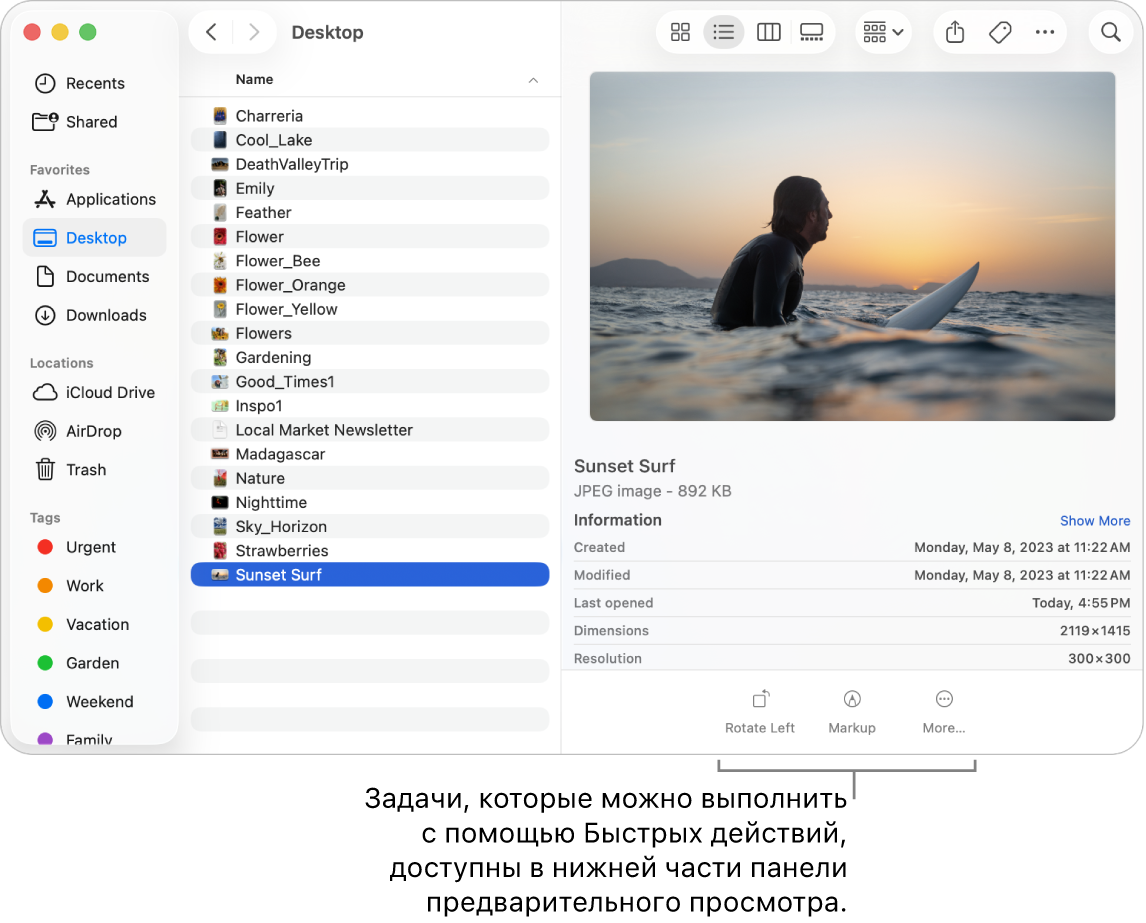1146x923 pixels.
Task: Open the Group By dropdown
Action: tap(883, 32)
